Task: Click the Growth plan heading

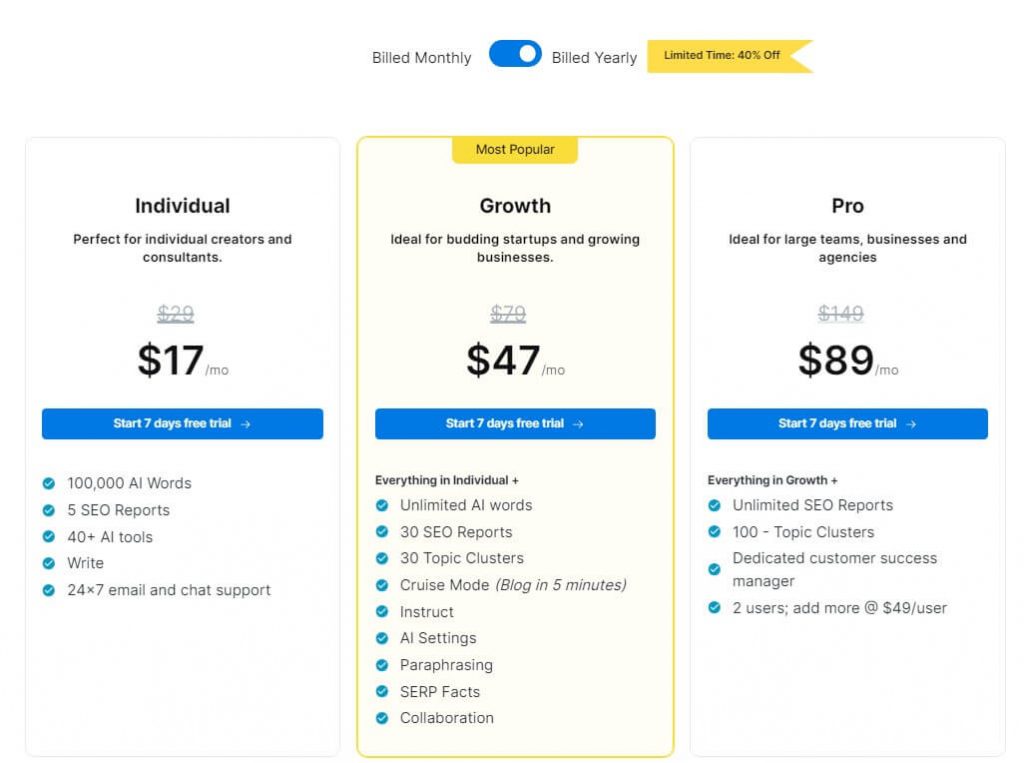Action: [515, 206]
